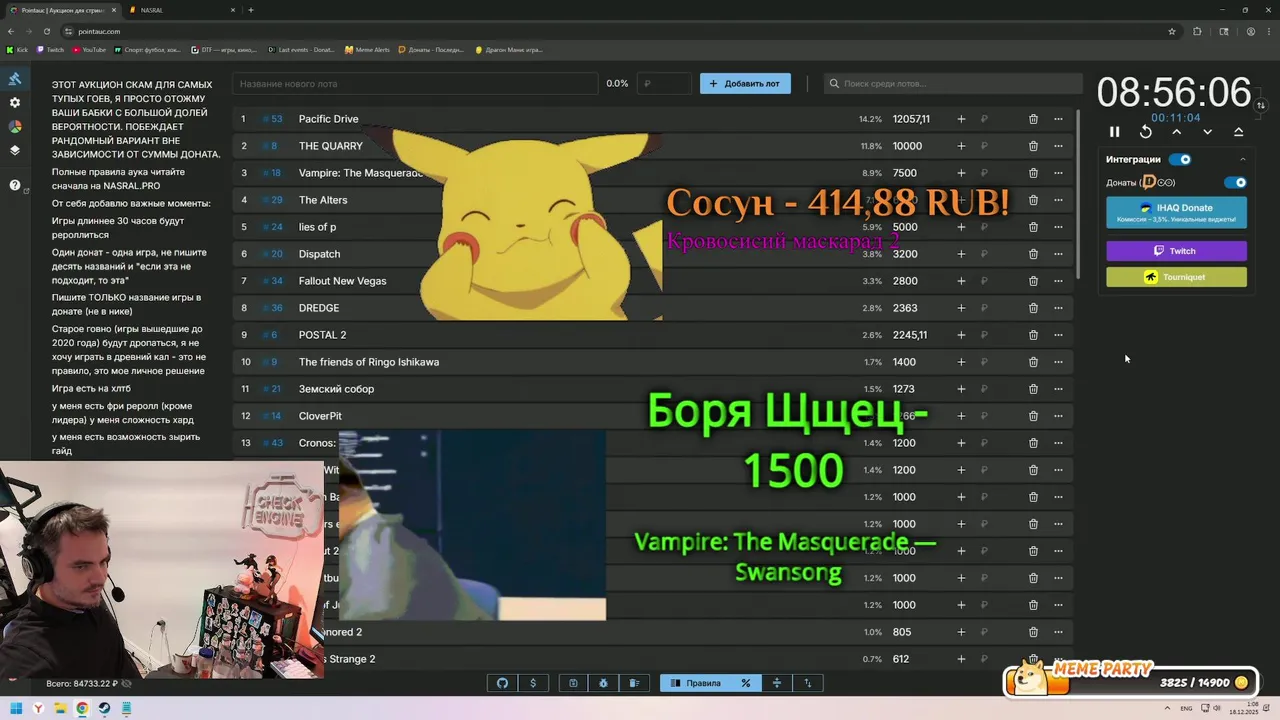Reset the timer with the circular arrow
This screenshot has width=1280, height=720.
tap(1146, 132)
